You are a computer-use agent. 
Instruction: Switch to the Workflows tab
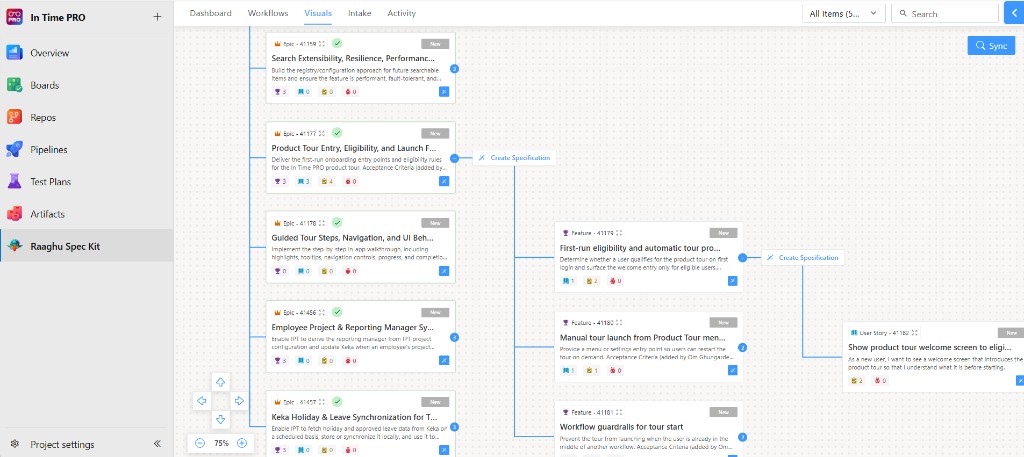tap(268, 13)
